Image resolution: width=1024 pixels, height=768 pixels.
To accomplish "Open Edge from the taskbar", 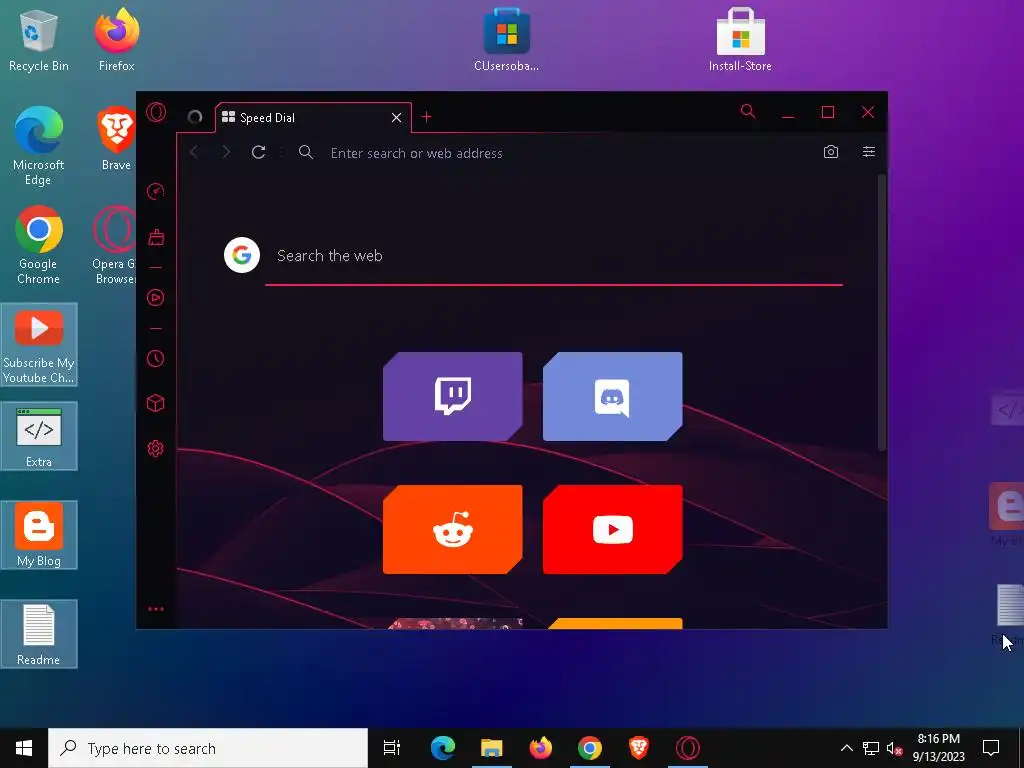I will tap(443, 748).
